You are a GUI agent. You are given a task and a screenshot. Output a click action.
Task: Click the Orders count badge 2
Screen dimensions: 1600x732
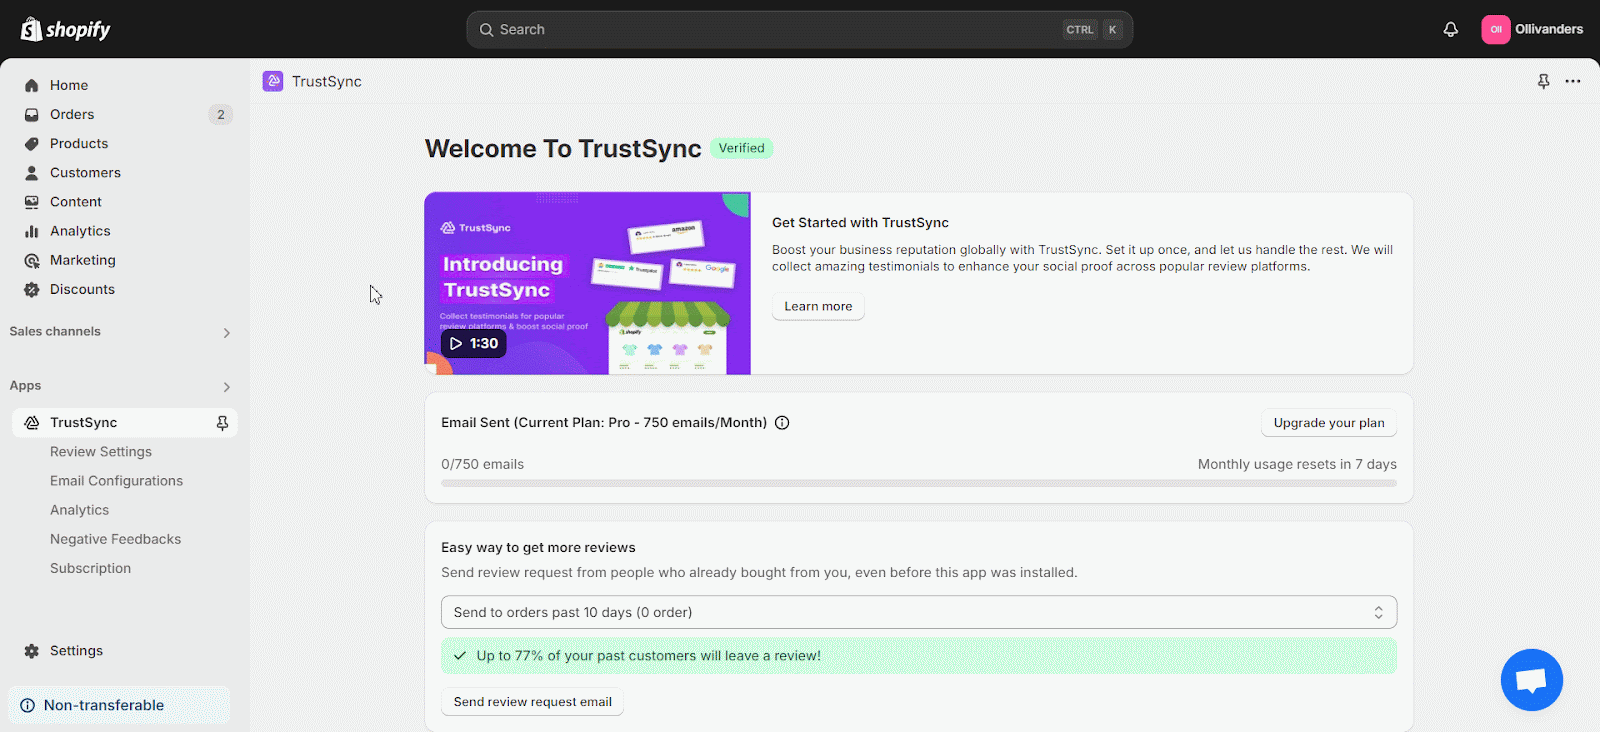click(221, 114)
